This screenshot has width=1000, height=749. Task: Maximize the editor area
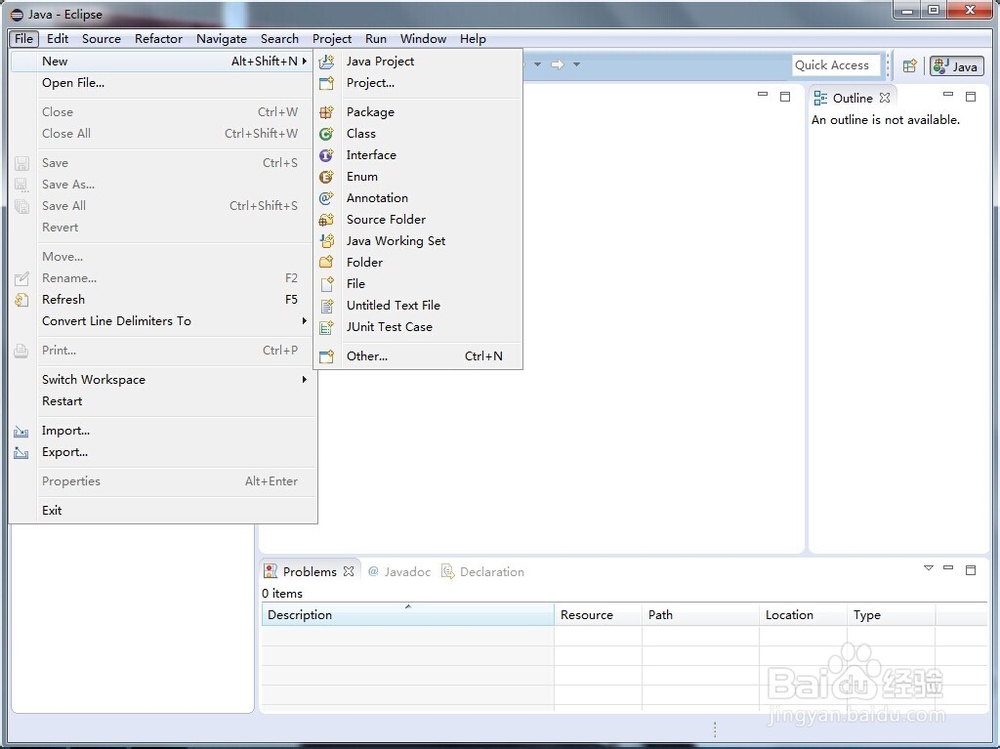(785, 97)
